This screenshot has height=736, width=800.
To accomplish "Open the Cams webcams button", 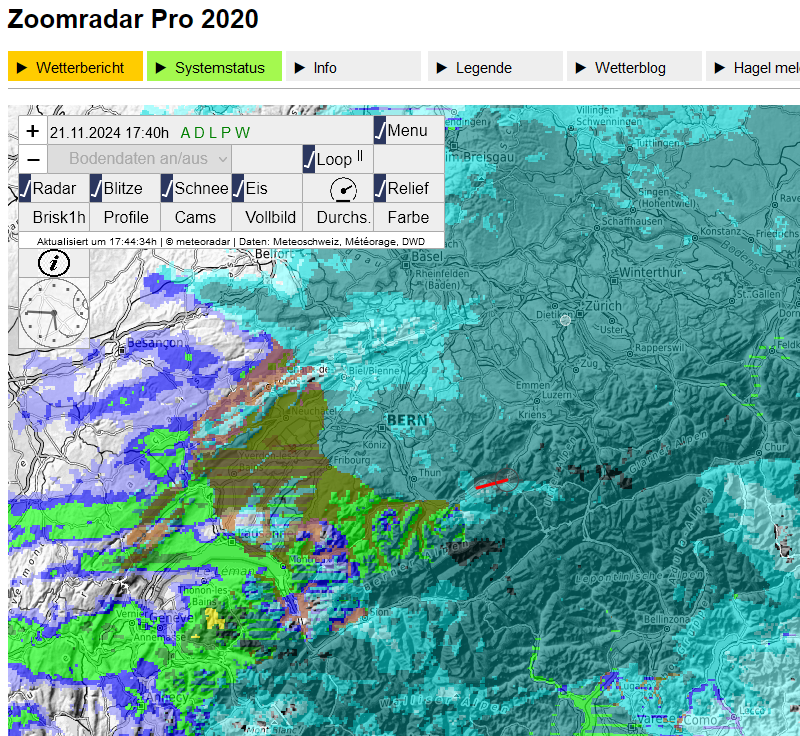I will click(195, 217).
